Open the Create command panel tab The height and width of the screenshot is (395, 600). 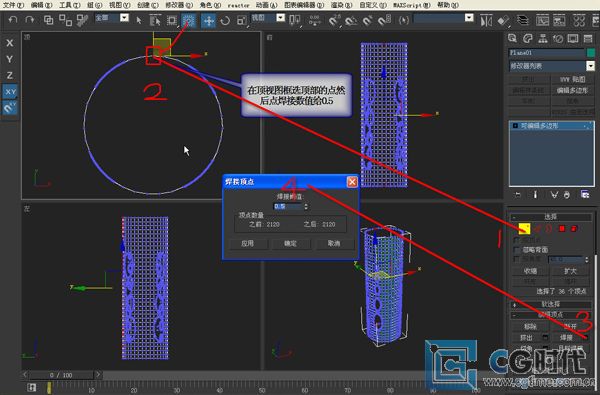512,38
